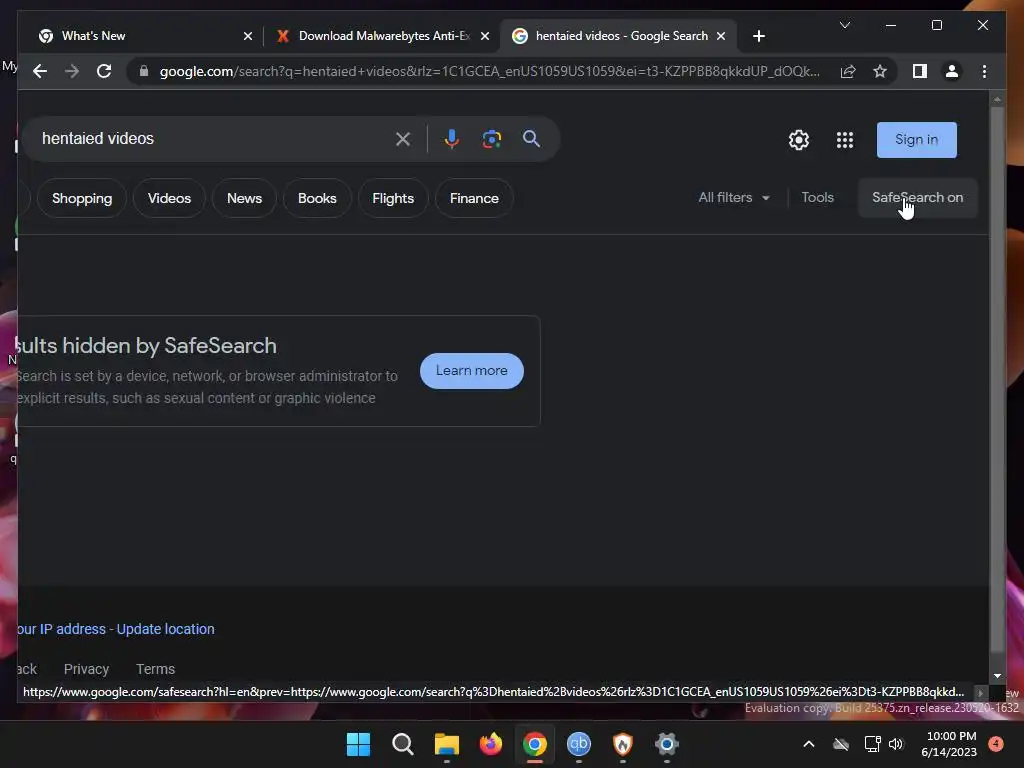The height and width of the screenshot is (768, 1024).
Task: Reload the current Google search page
Action: tap(104, 71)
